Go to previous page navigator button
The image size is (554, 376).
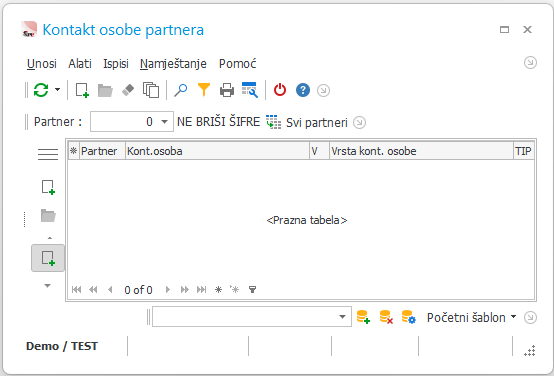[93, 290]
